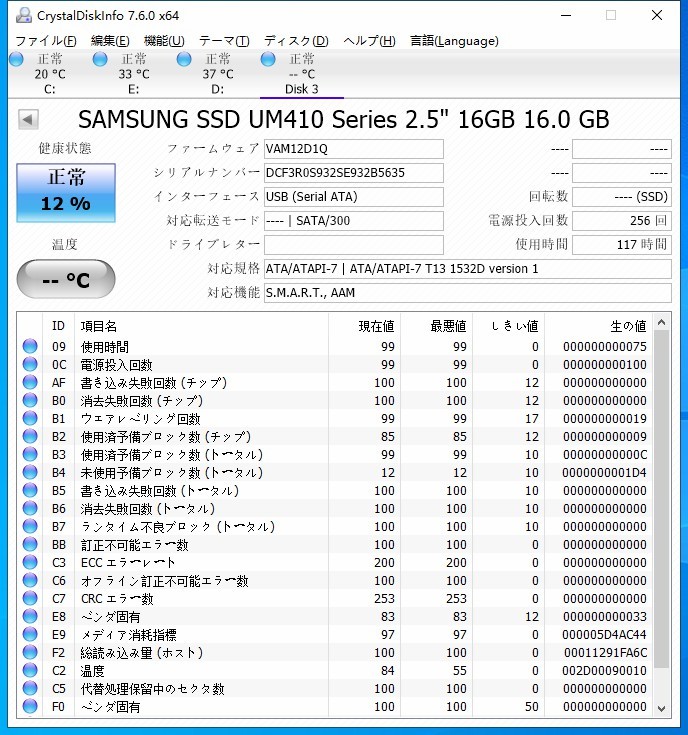Click the power-on hours field 117 時間
The width and height of the screenshot is (688, 735).
(x=622, y=245)
